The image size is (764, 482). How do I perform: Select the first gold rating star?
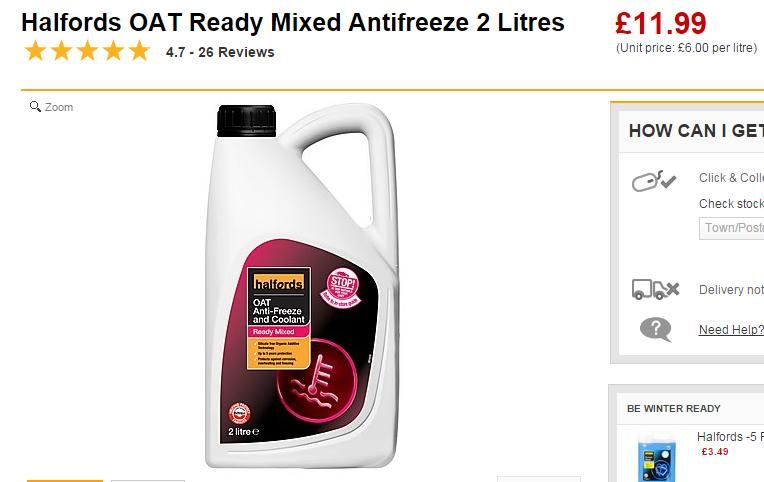click(35, 51)
